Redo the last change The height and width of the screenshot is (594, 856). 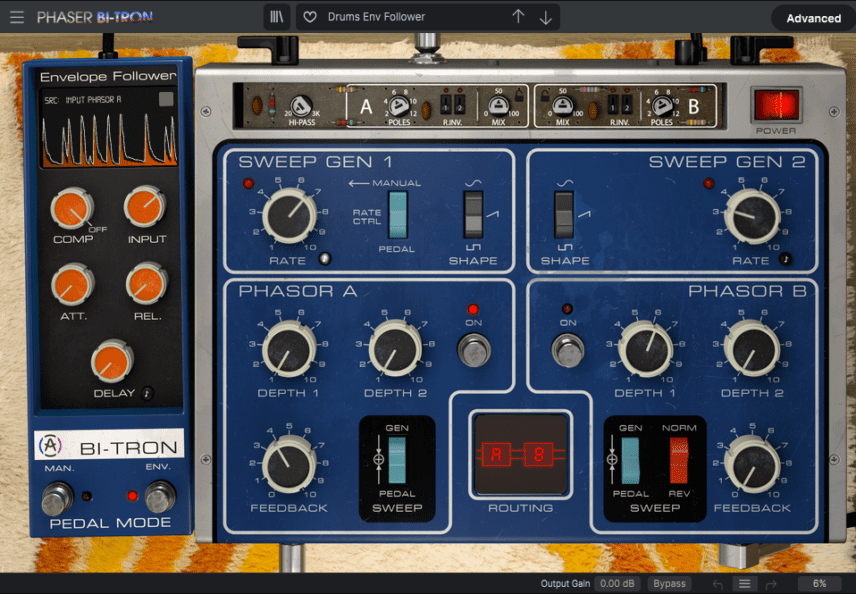click(771, 584)
